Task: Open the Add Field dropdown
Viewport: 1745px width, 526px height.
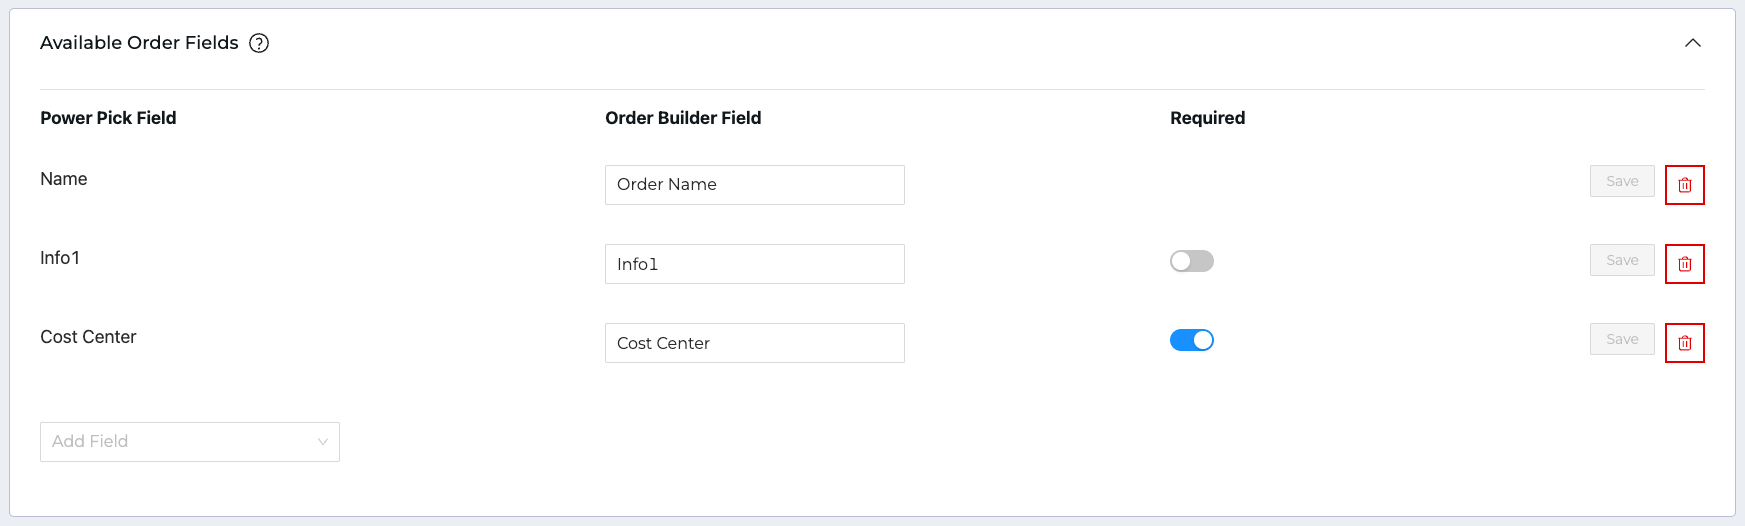Action: (x=190, y=442)
